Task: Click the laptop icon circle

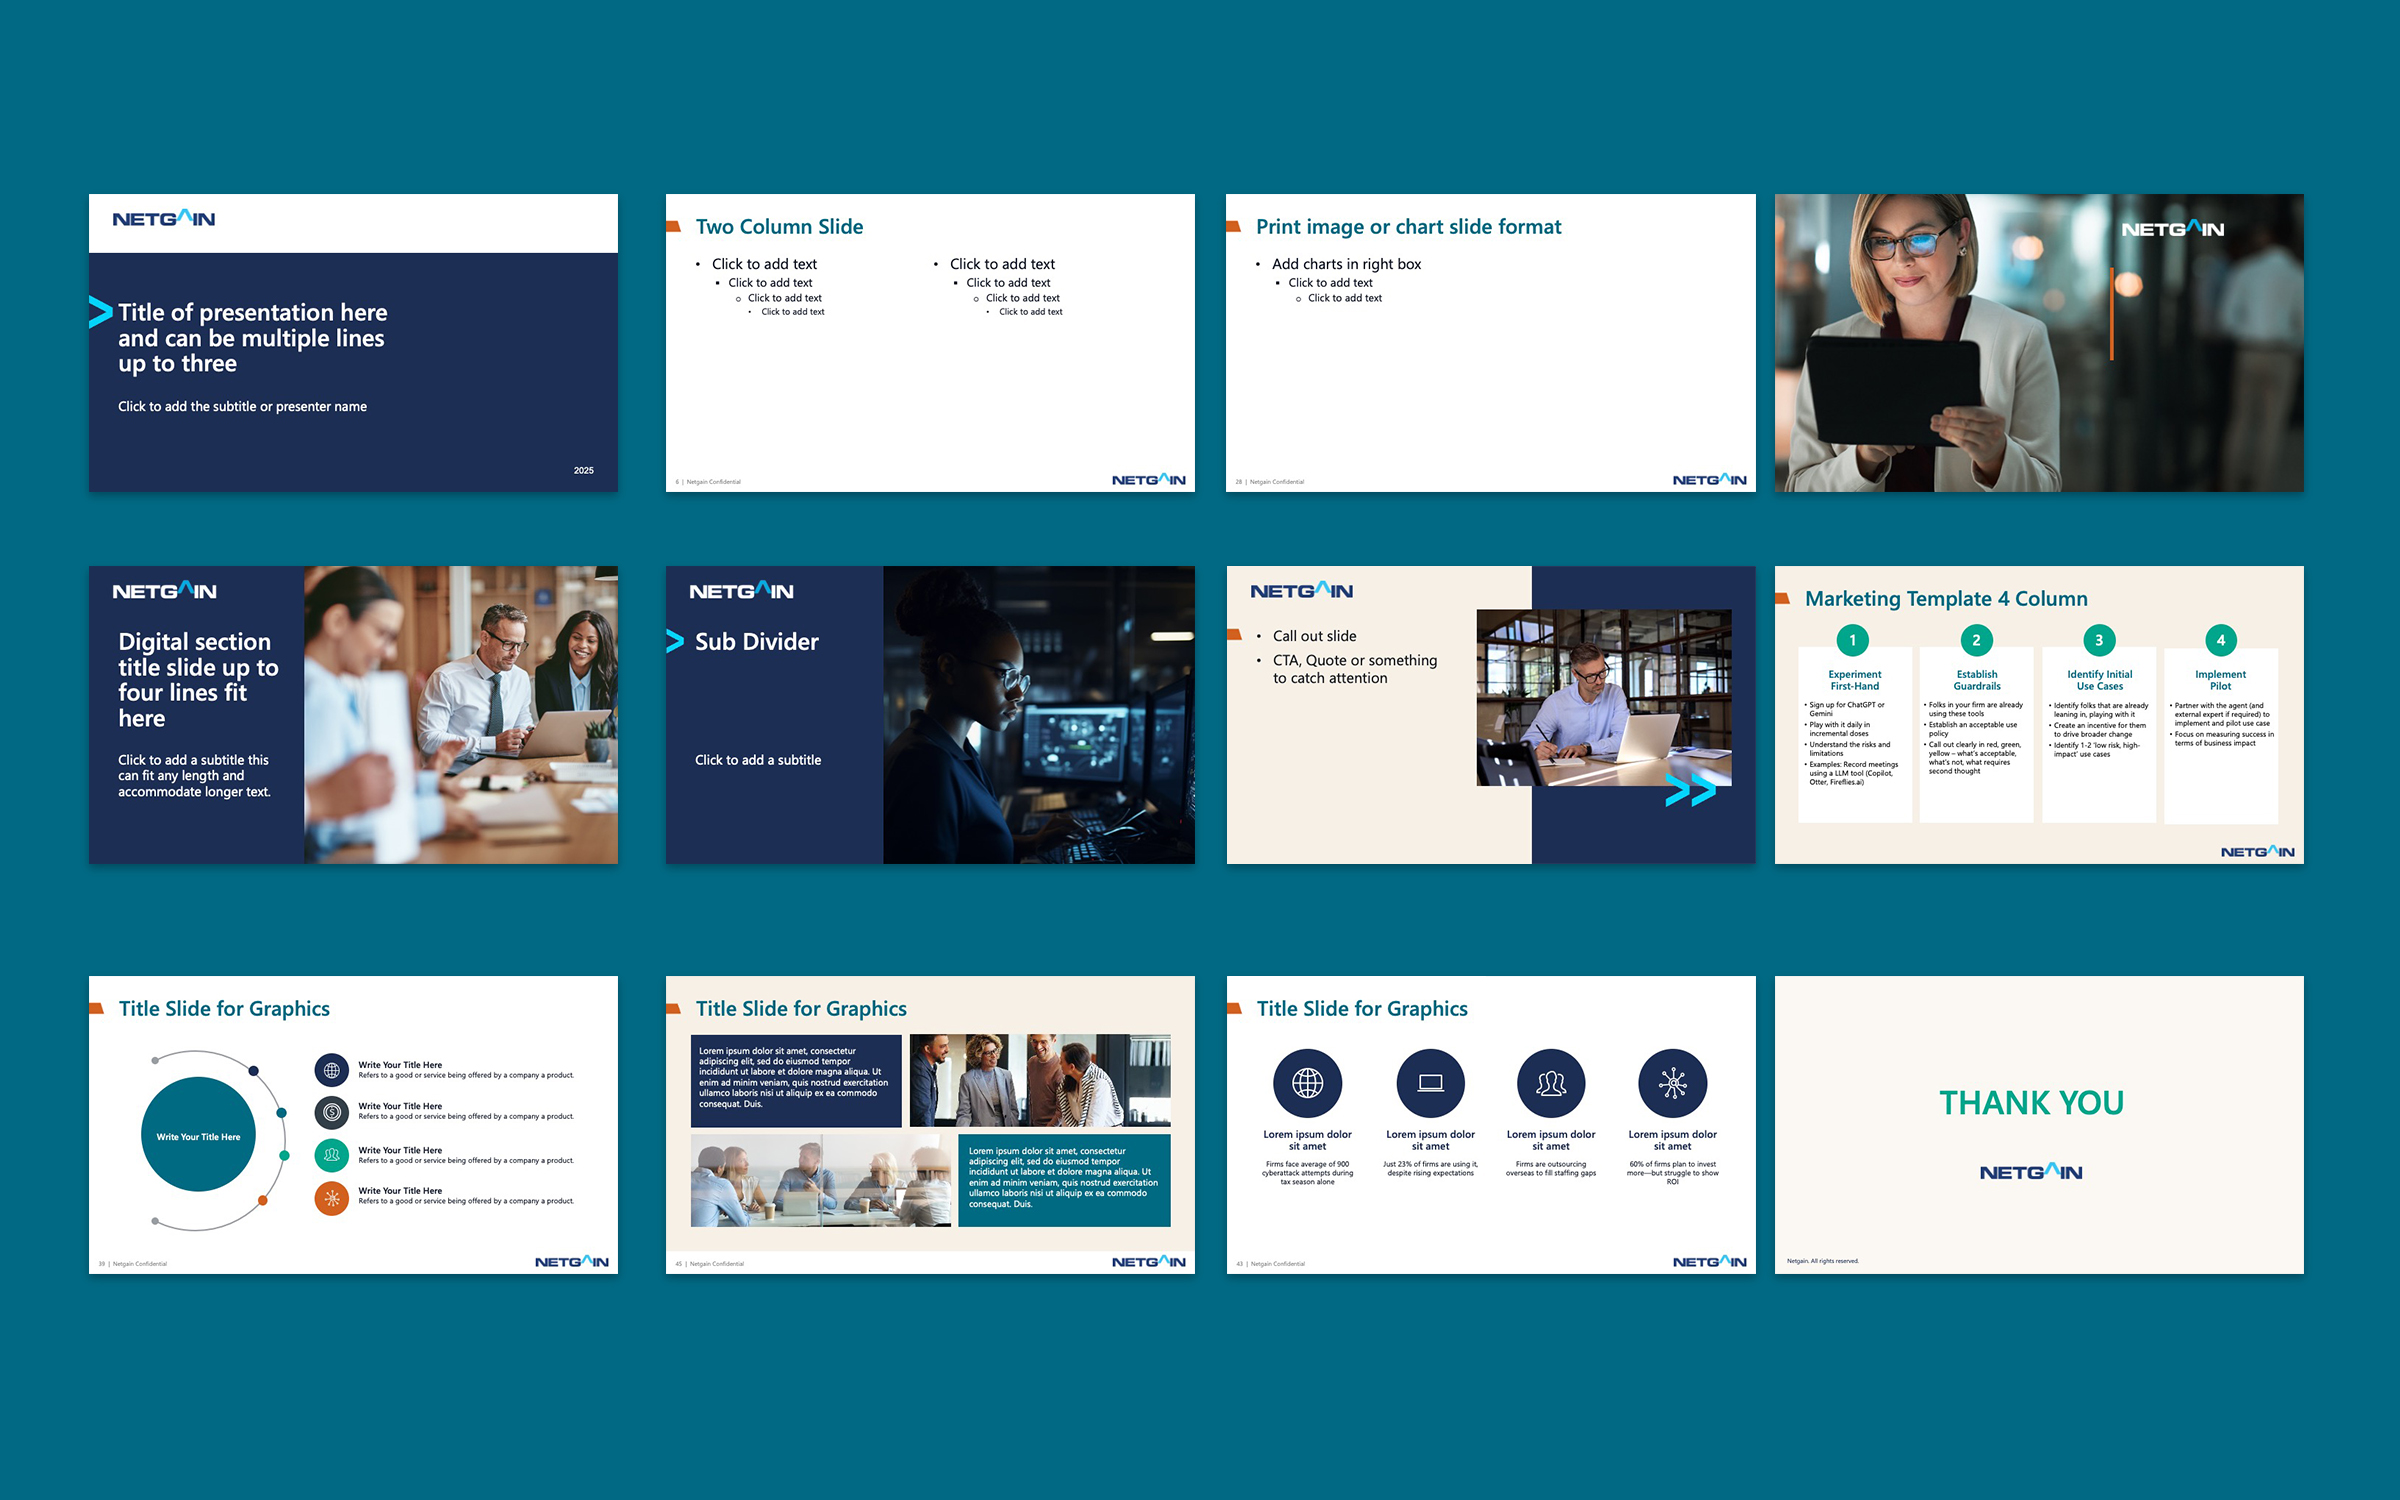Action: pyautogui.click(x=1430, y=1083)
